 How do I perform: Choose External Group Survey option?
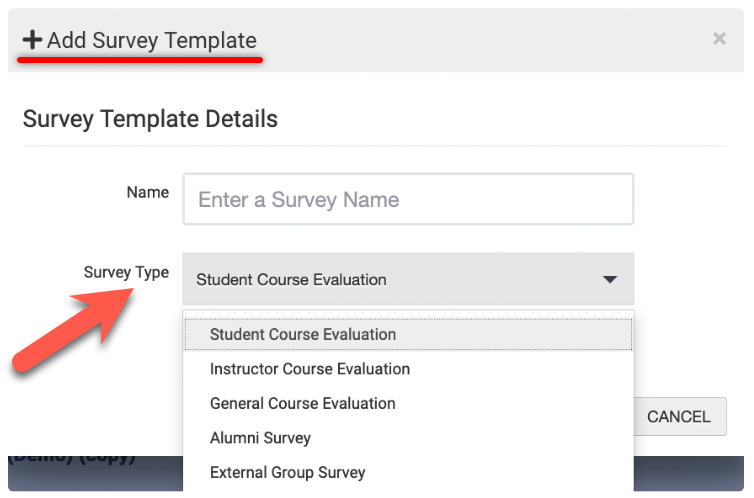288,472
